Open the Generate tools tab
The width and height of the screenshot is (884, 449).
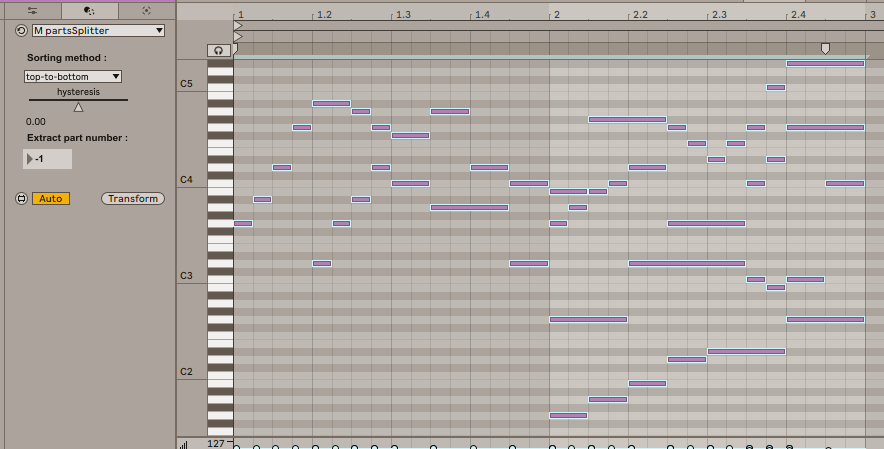click(x=147, y=11)
